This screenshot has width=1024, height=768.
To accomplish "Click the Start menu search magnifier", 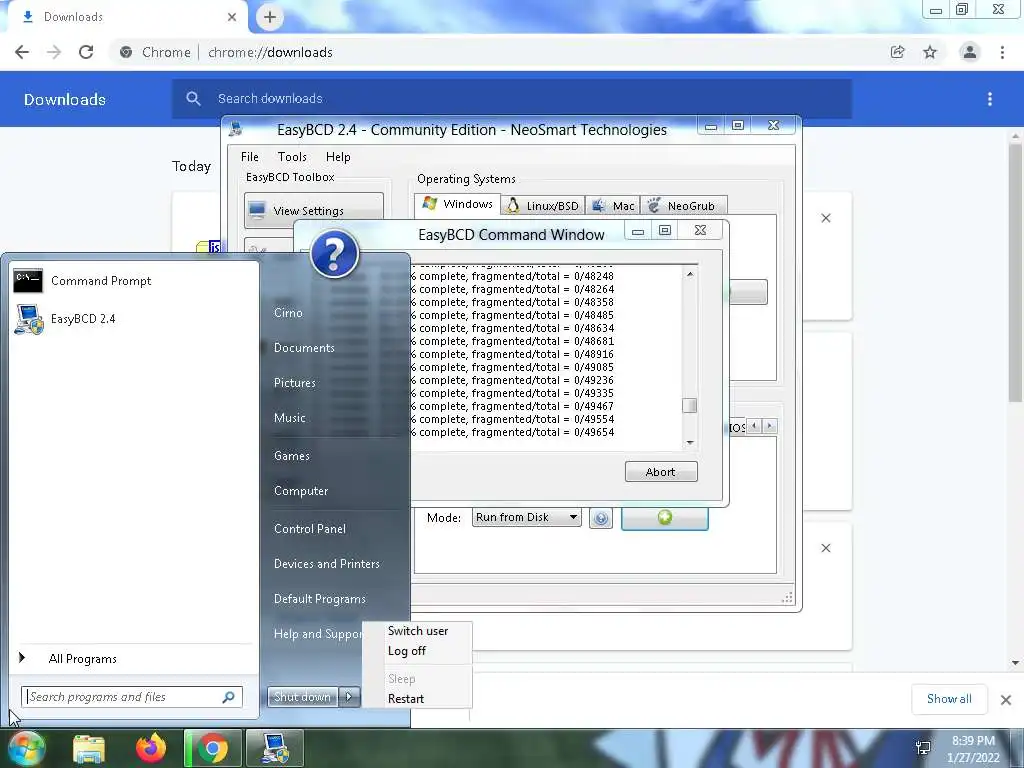I will click(229, 697).
